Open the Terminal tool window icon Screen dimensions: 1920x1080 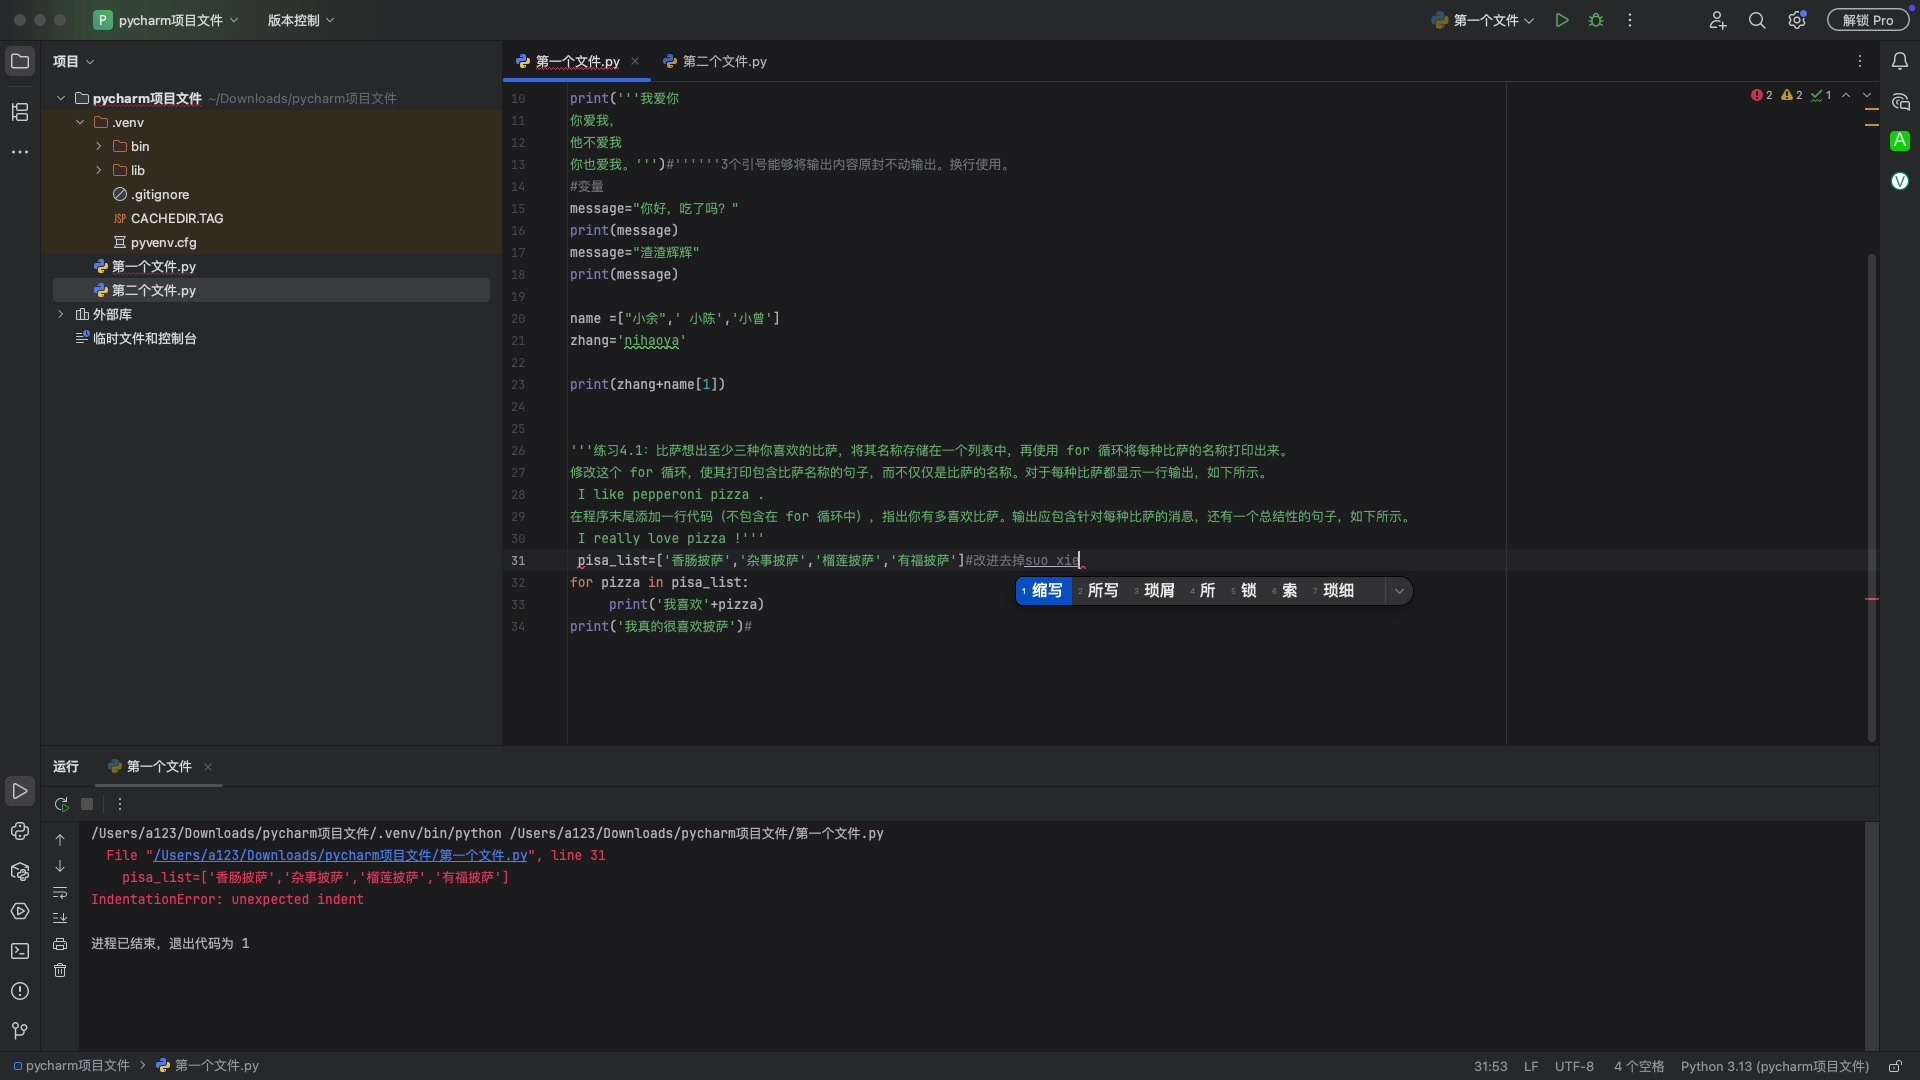(x=20, y=950)
